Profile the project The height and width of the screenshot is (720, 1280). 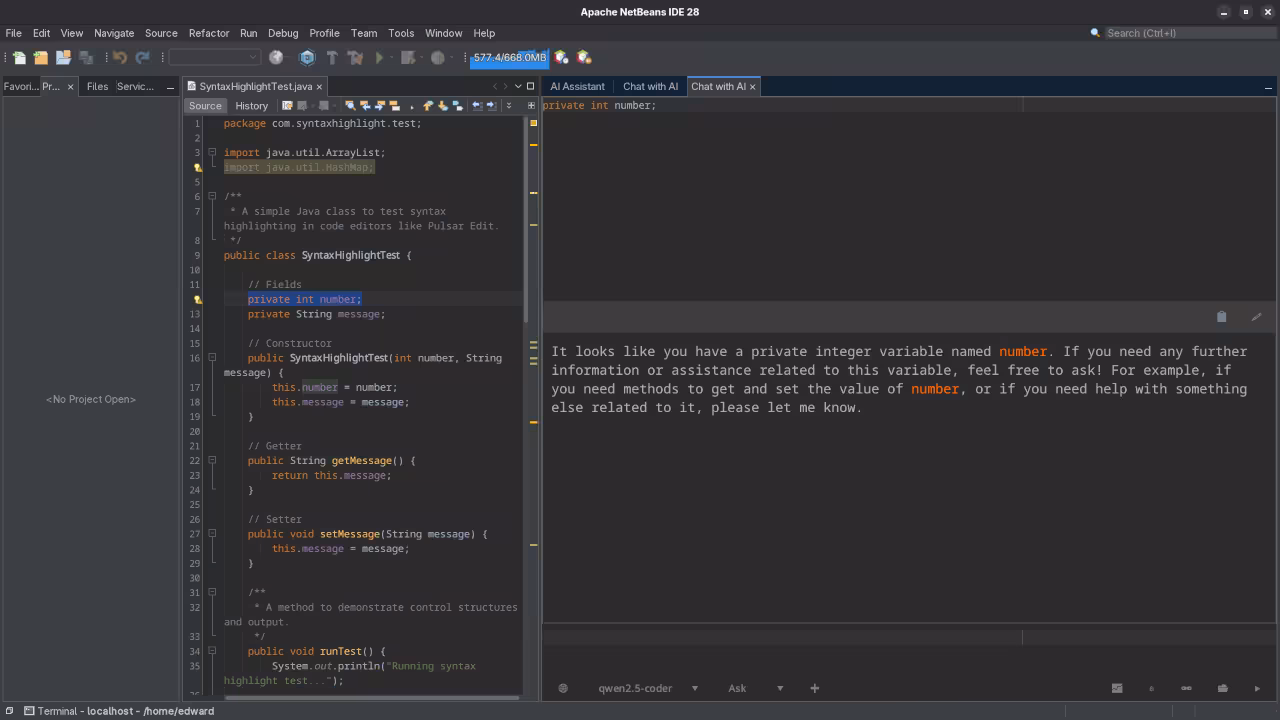pyautogui.click(x=438, y=57)
